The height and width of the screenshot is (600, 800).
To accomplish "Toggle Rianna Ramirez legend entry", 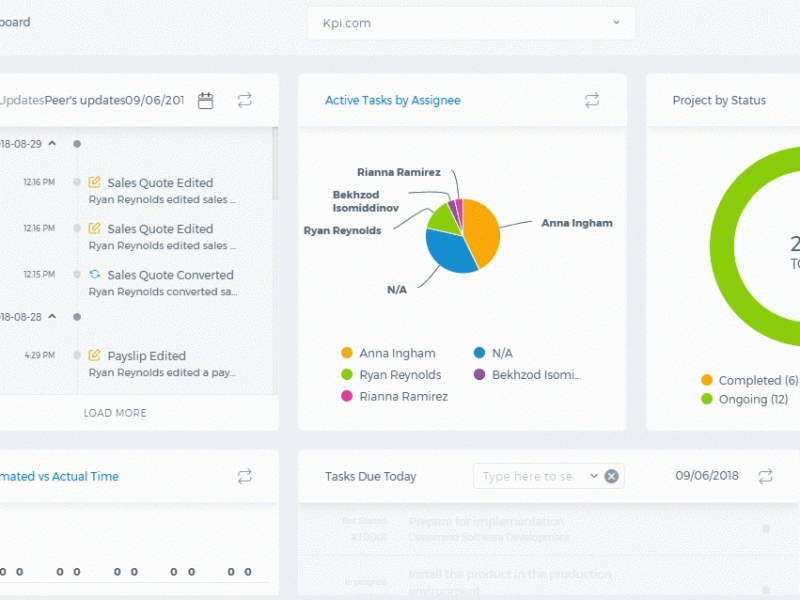I will point(394,396).
